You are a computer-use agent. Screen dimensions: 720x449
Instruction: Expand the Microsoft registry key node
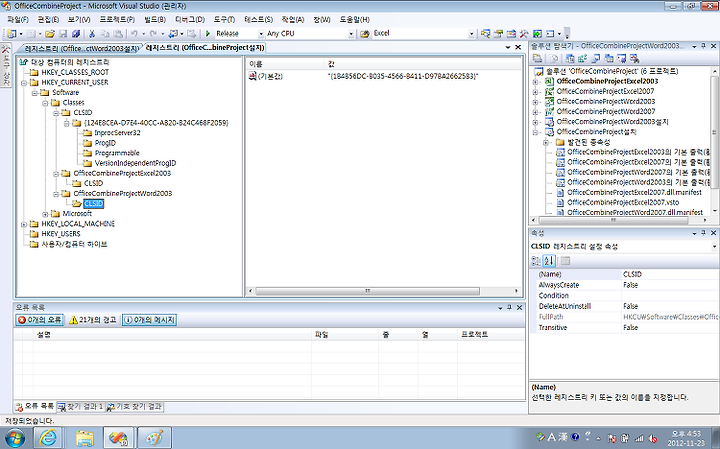pyautogui.click(x=45, y=214)
